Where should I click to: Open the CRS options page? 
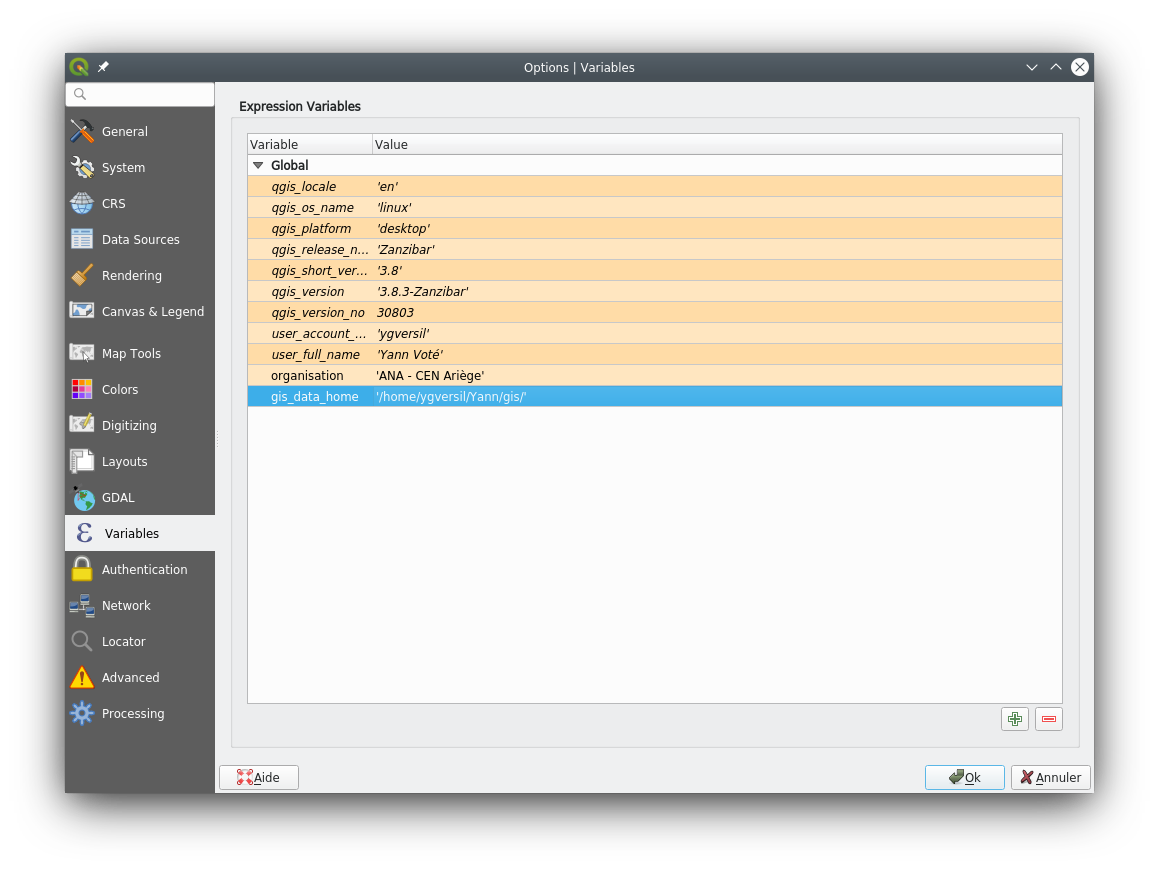click(140, 203)
